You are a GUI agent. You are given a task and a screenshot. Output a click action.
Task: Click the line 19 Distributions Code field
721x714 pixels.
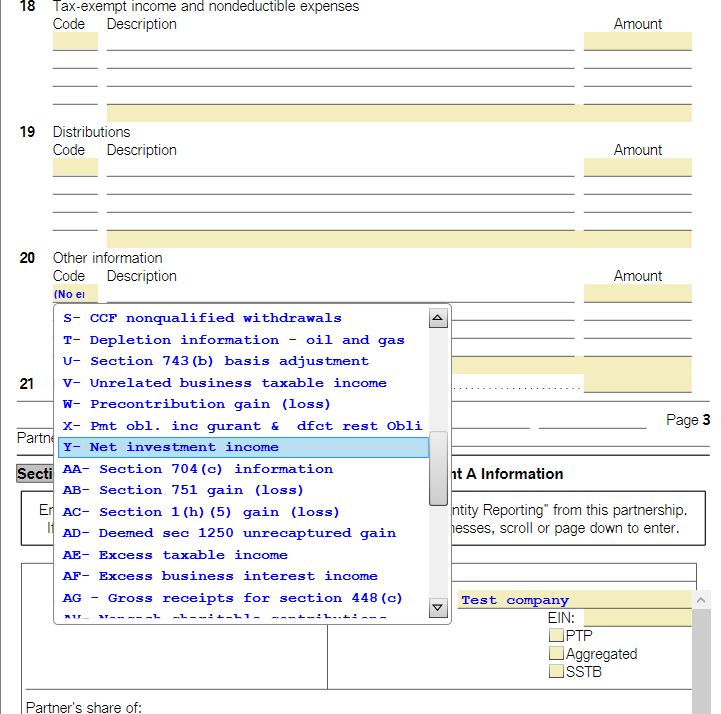point(75,167)
